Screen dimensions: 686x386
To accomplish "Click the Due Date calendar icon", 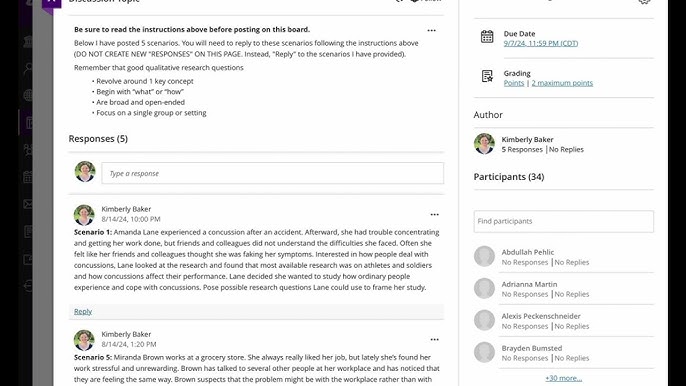I will (487, 36).
